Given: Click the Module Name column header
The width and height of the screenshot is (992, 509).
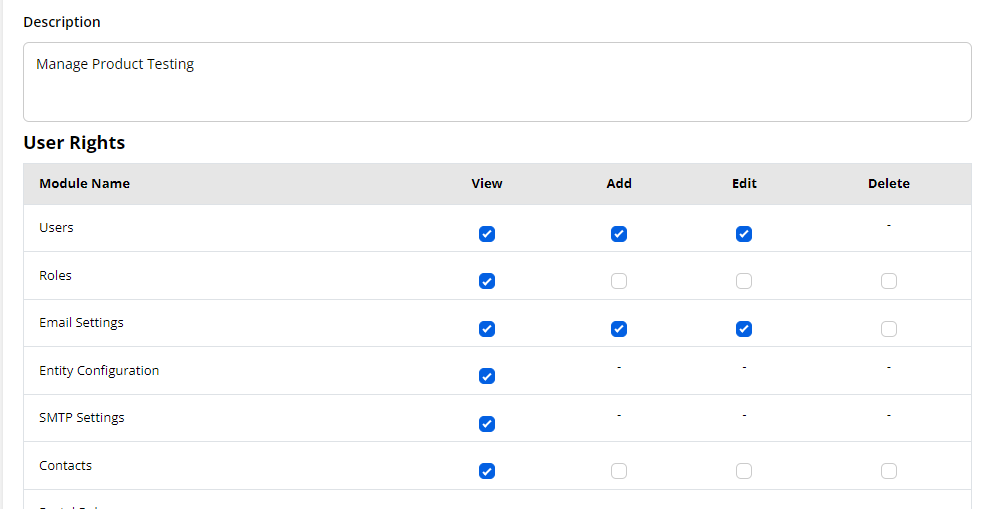Looking at the screenshot, I should pyautogui.click(x=85, y=184).
